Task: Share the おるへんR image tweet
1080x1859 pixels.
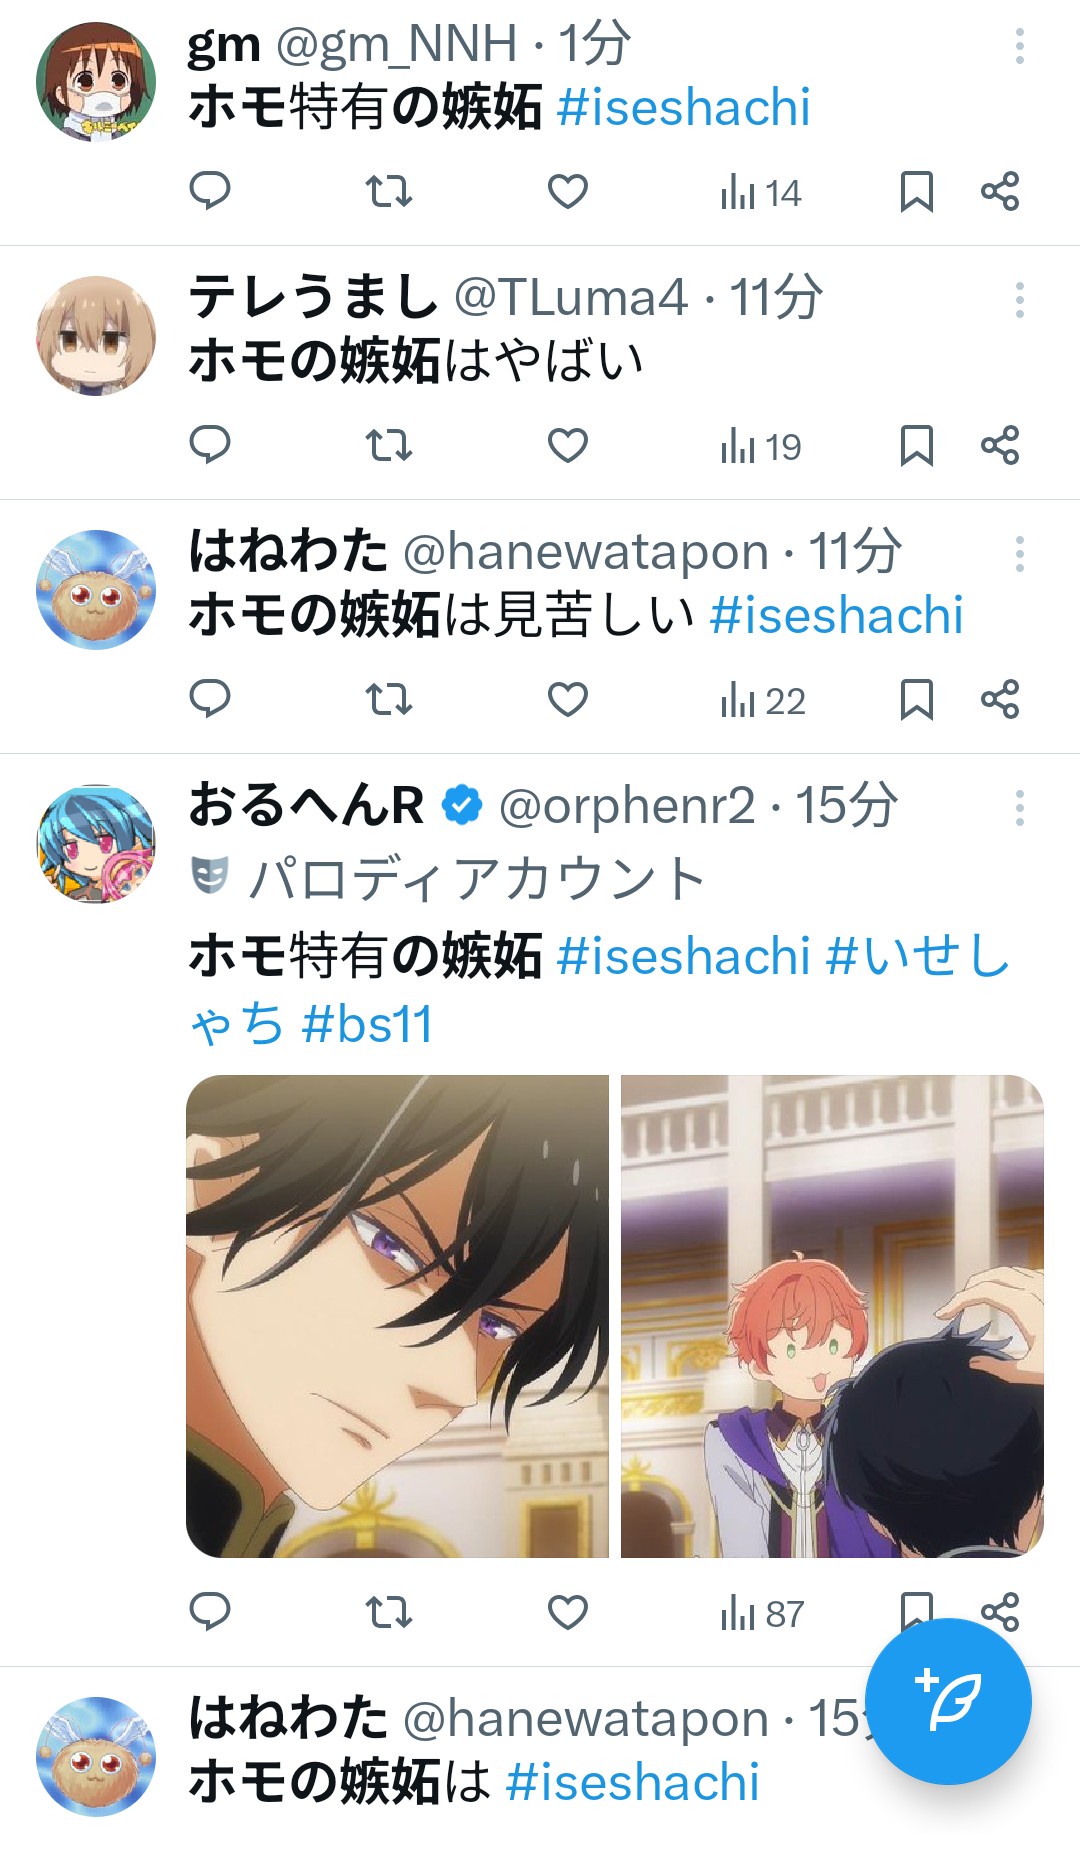Action: click(1000, 1610)
